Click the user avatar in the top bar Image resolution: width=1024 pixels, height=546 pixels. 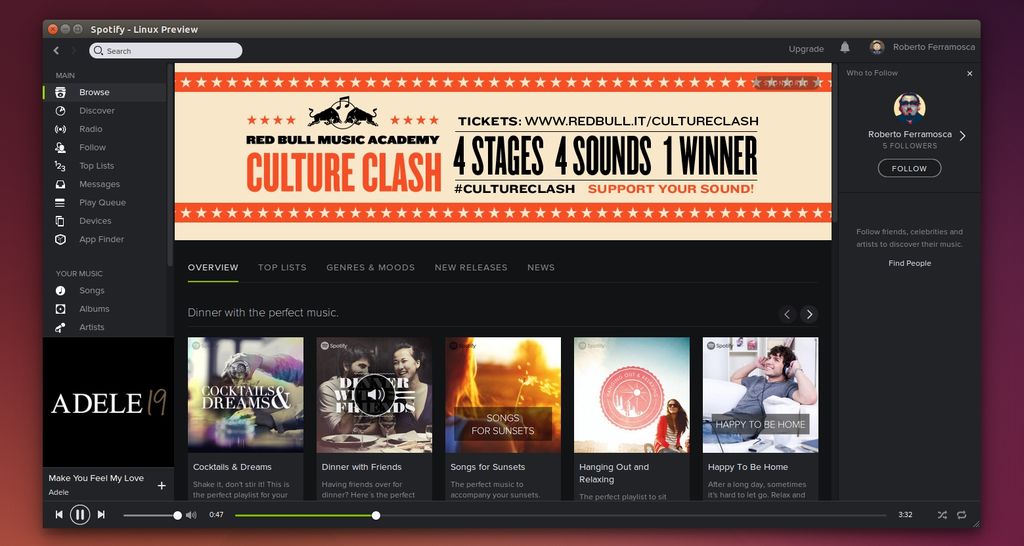877,47
